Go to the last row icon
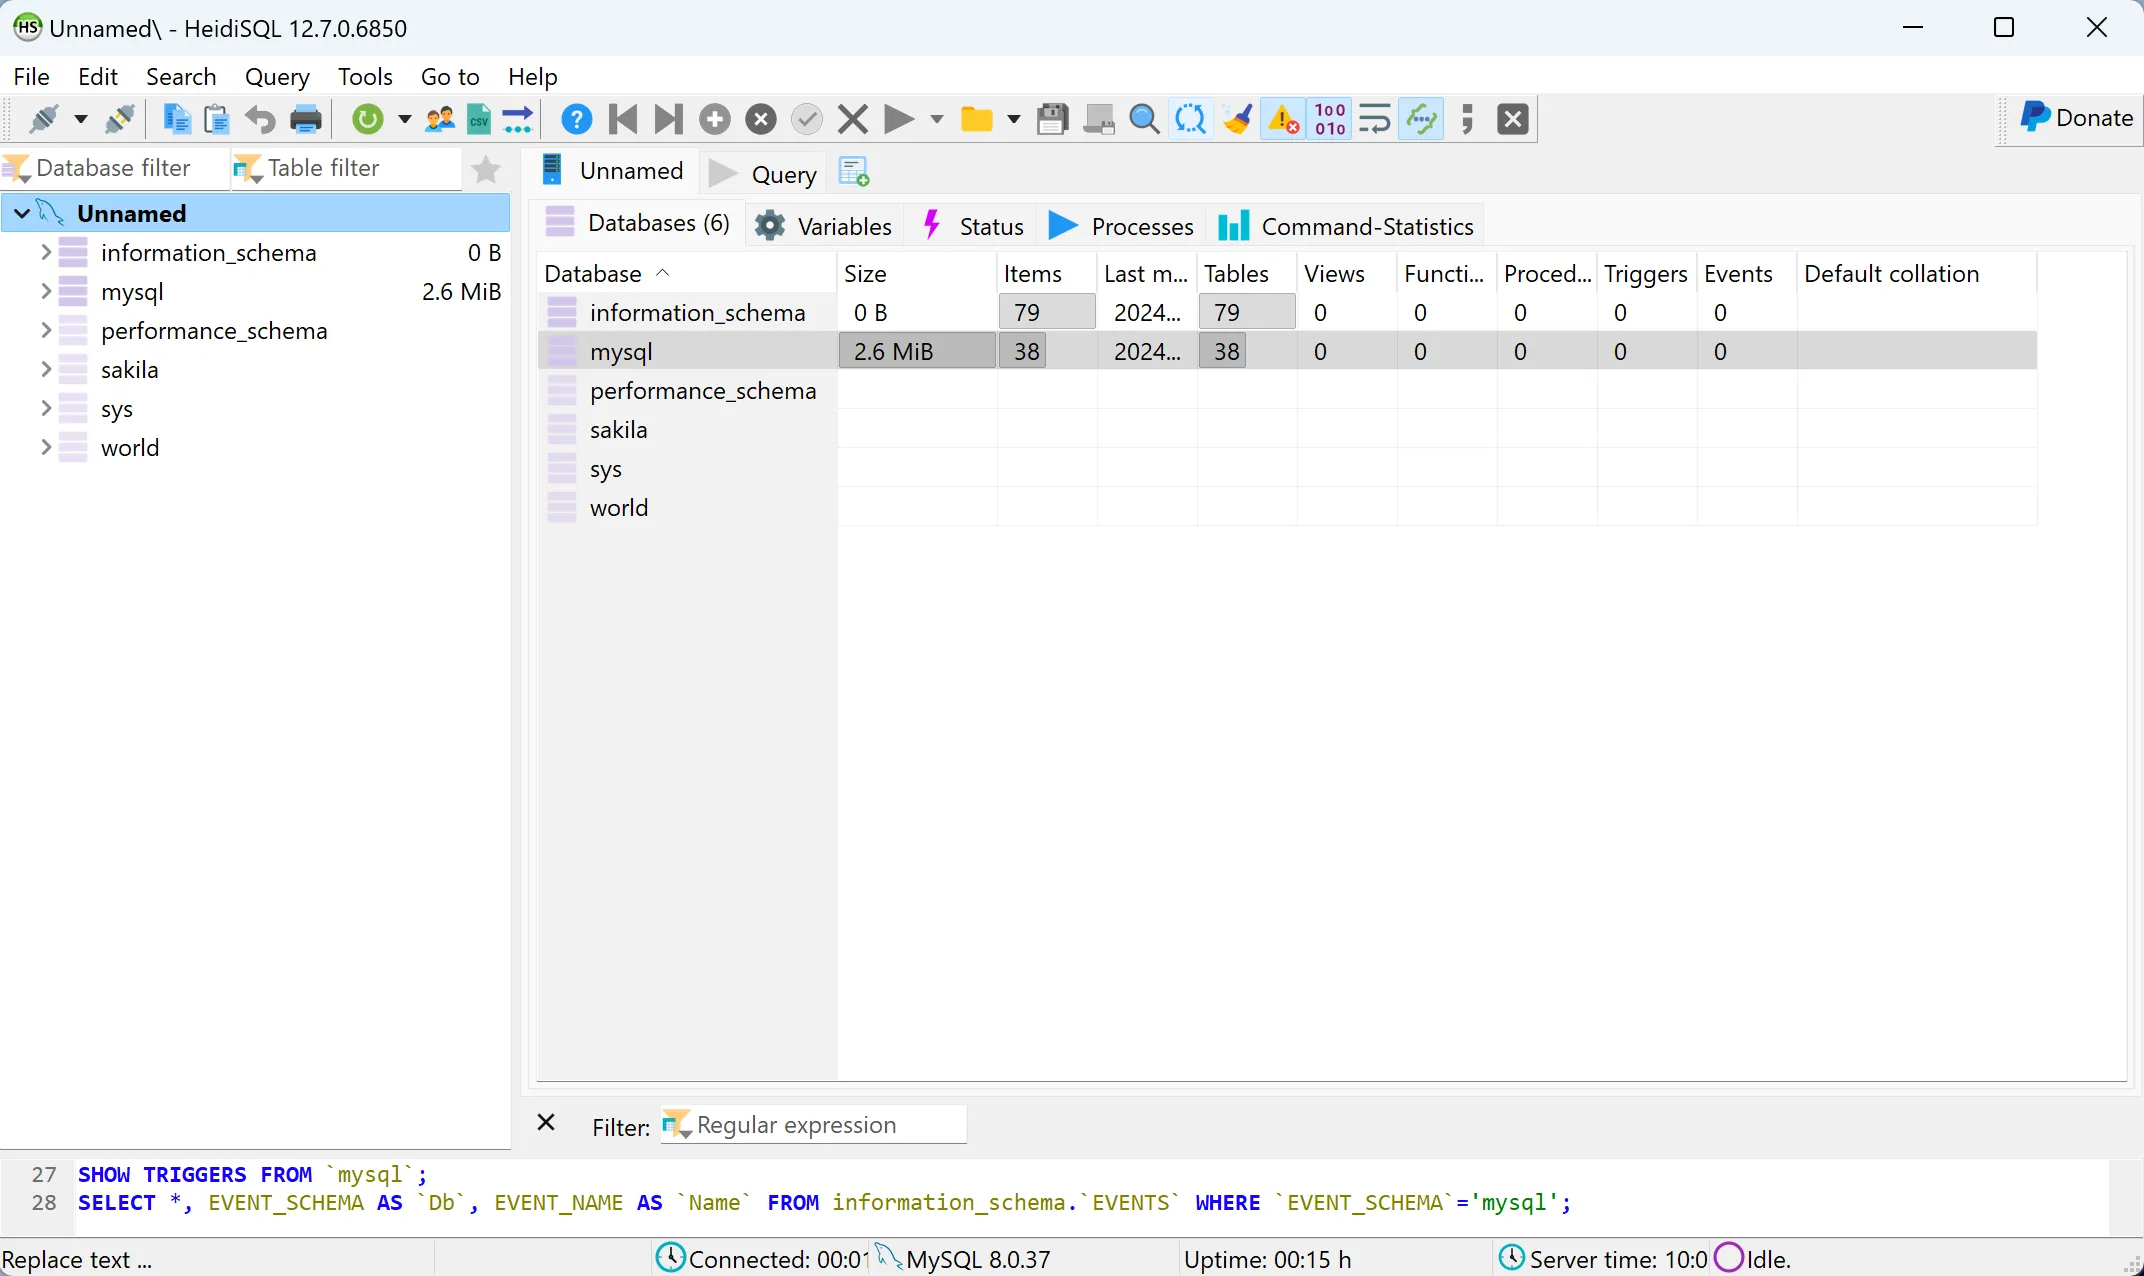 [668, 119]
